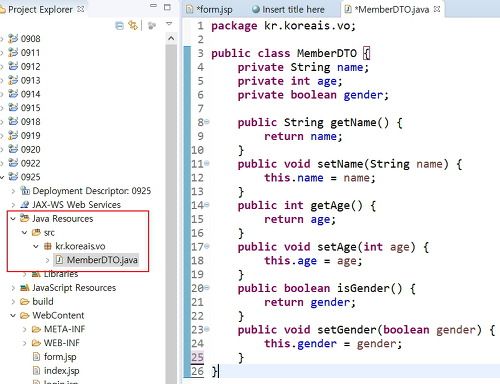Click the Deployment Descriptor icon

pyautogui.click(x=25, y=191)
